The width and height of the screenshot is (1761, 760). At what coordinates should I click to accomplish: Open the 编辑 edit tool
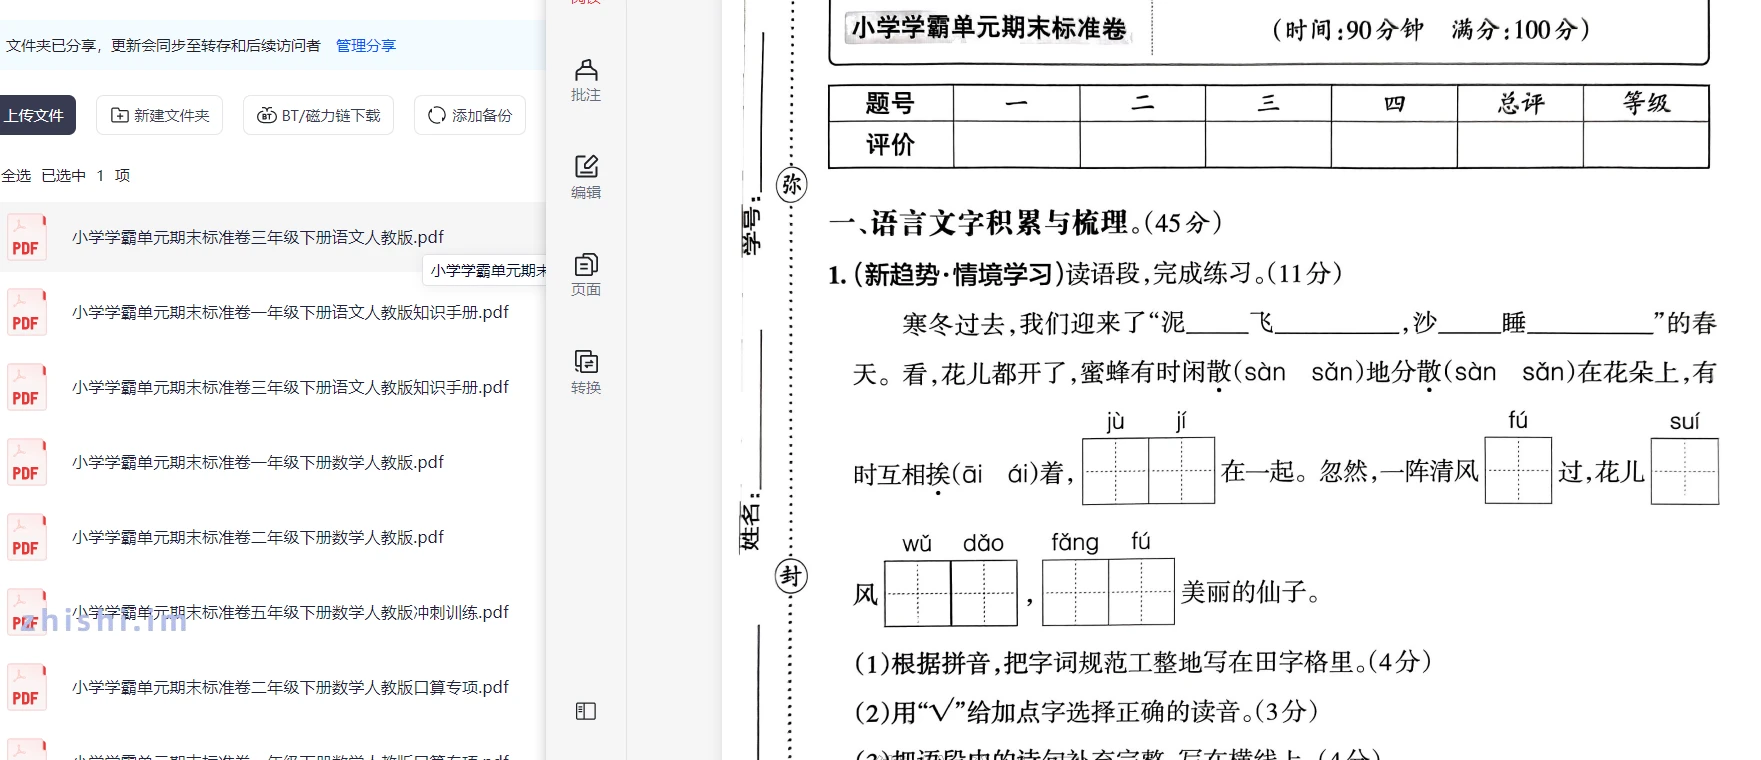586,178
